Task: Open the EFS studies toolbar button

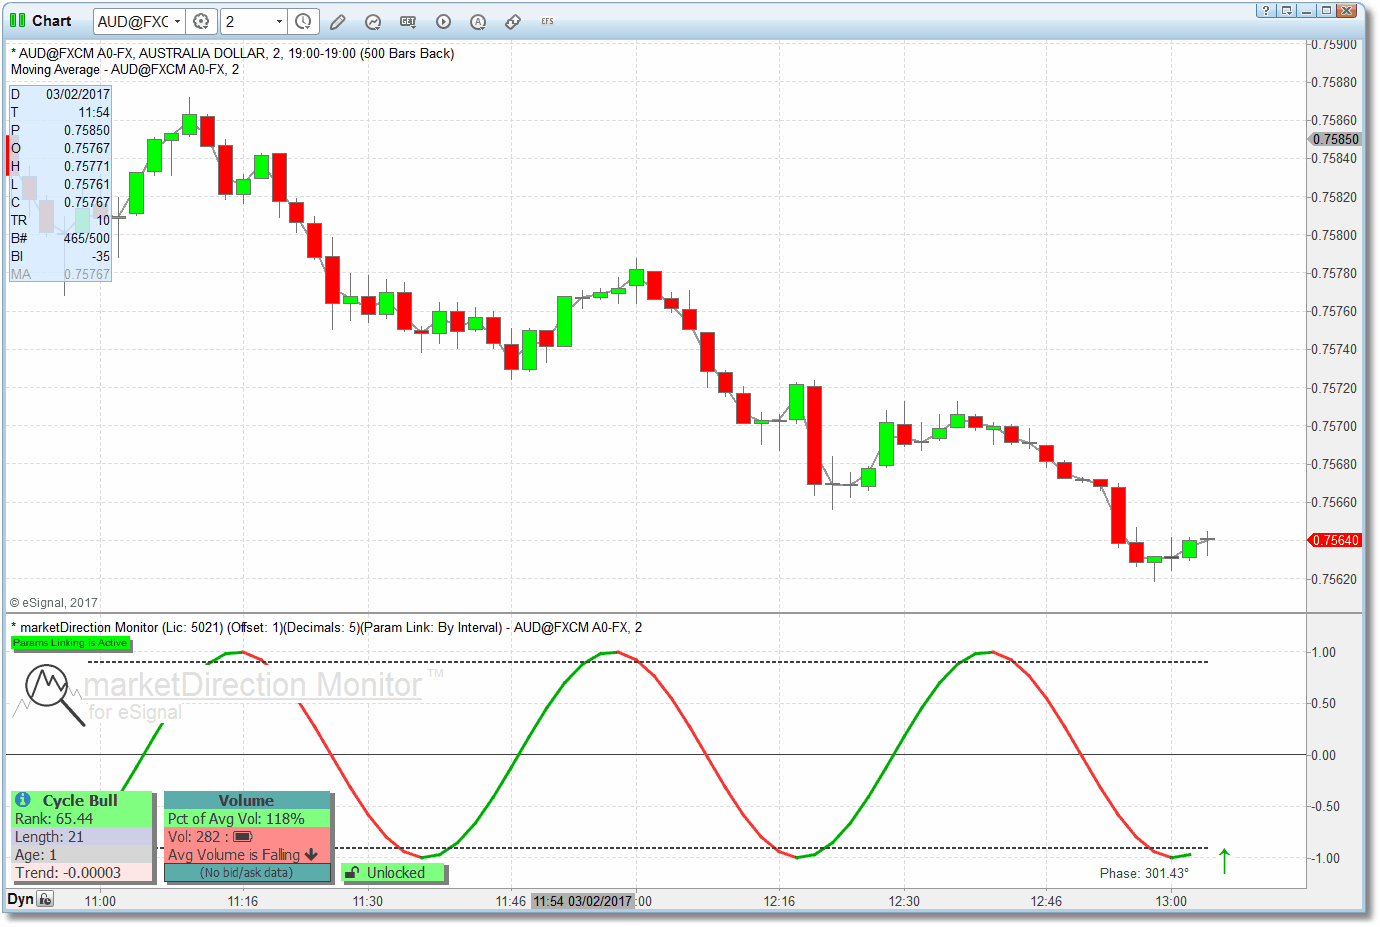Action: pos(547,21)
